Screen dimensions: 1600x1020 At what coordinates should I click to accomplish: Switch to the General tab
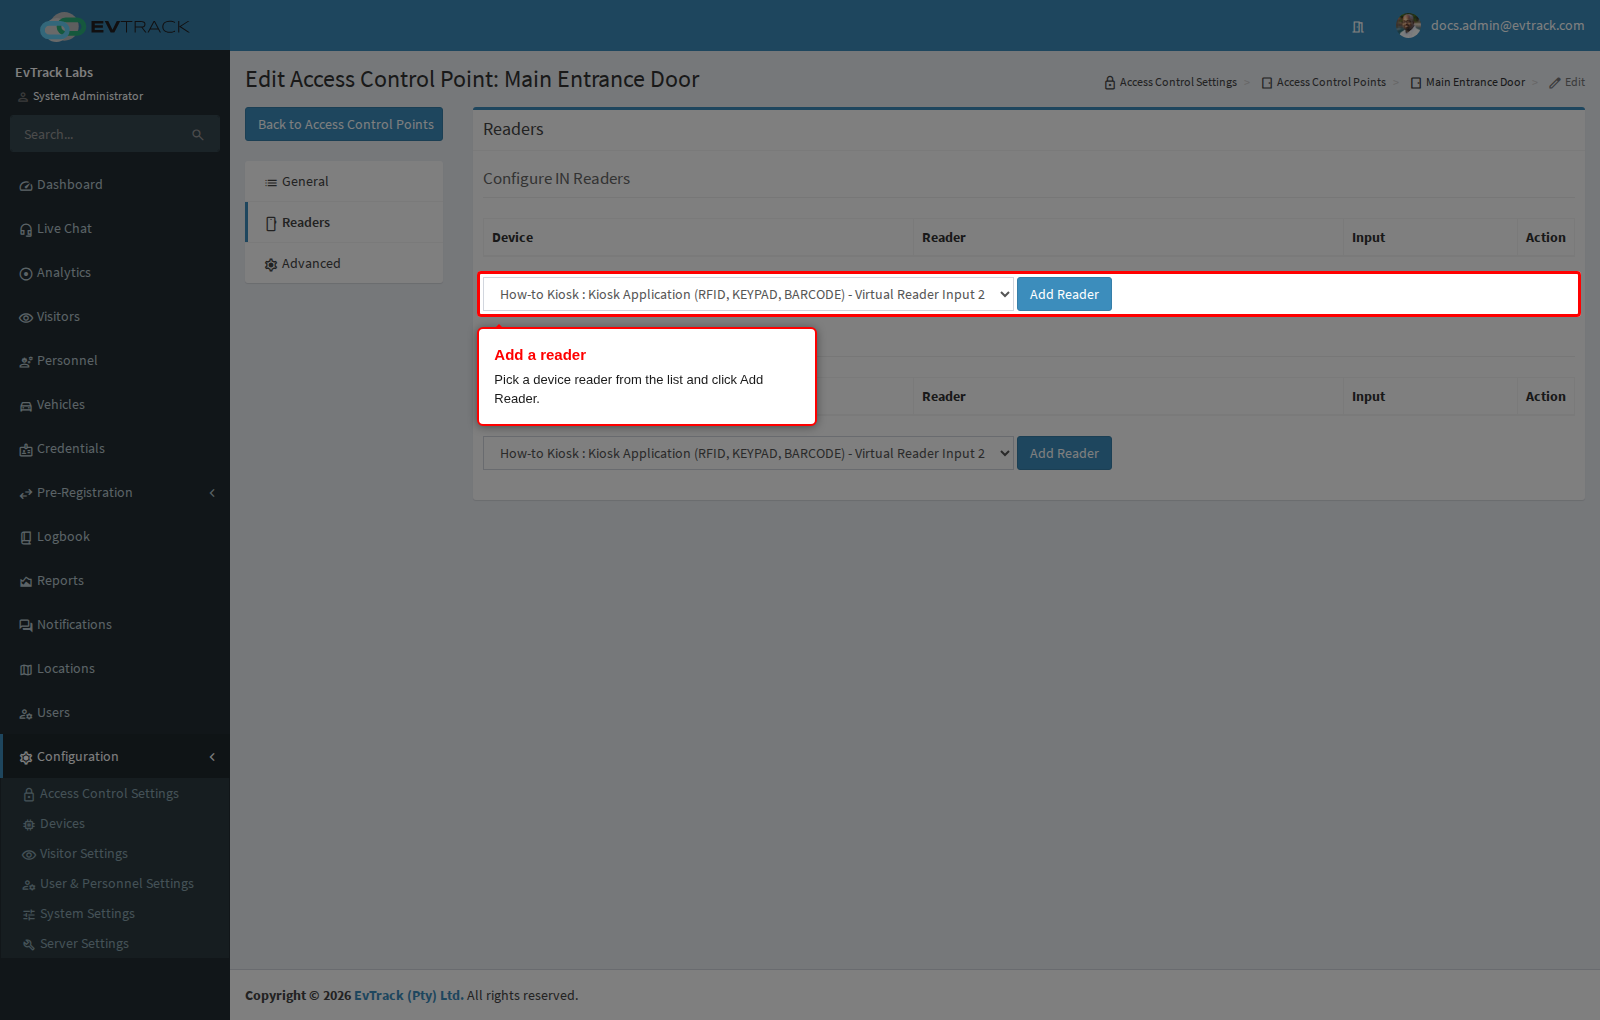point(344,182)
